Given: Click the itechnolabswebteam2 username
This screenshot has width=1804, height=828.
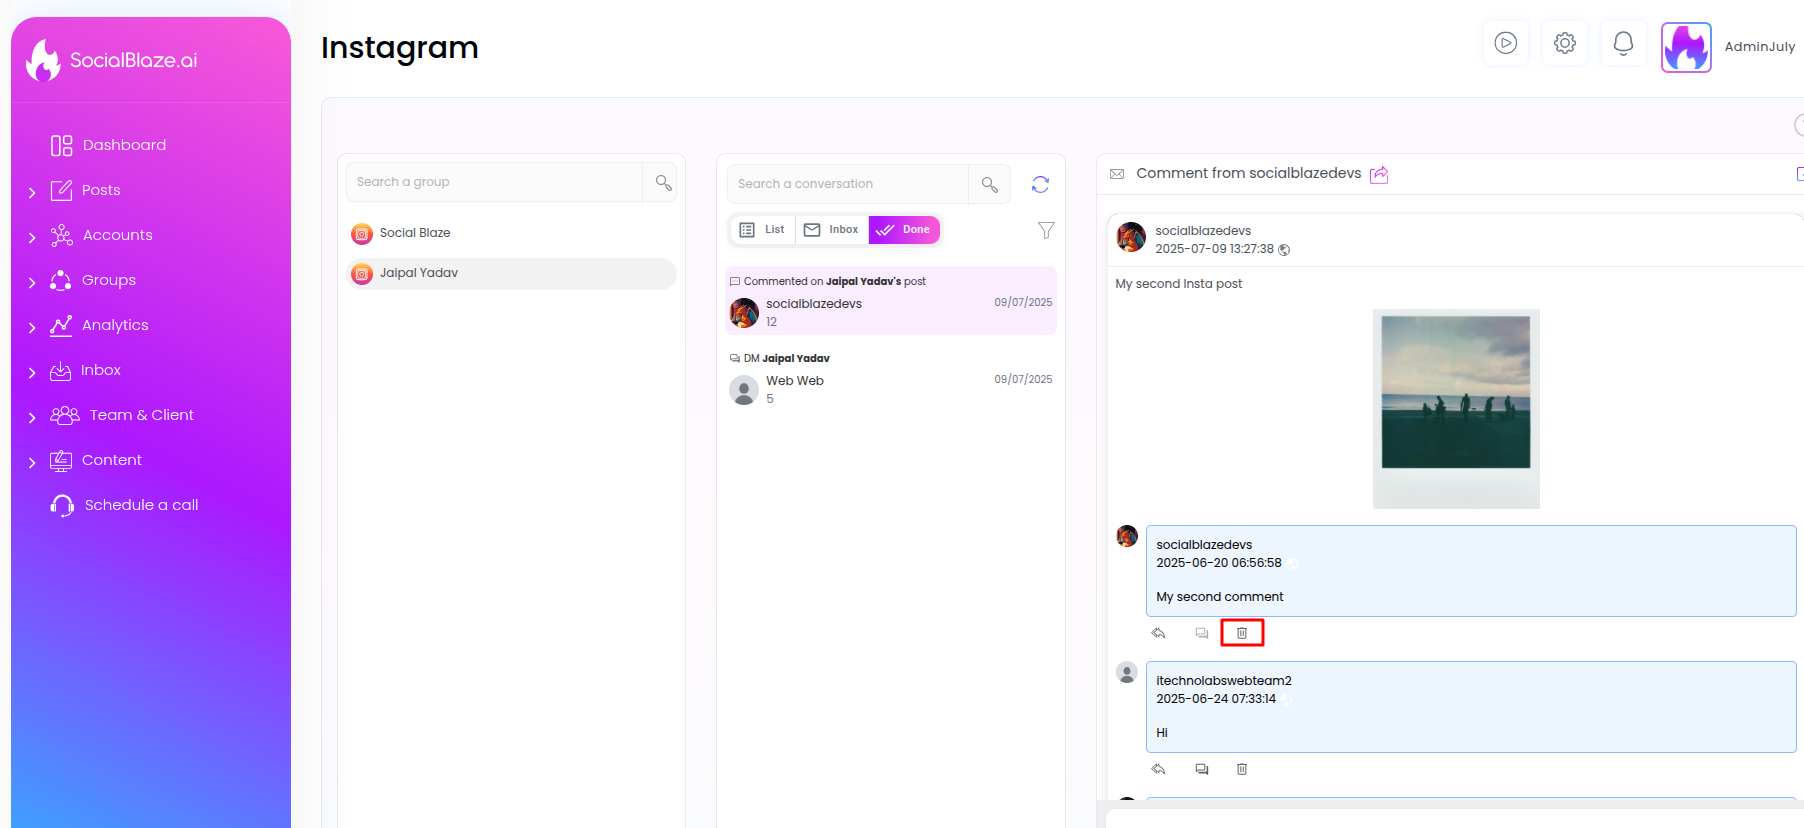Looking at the screenshot, I should (1224, 681).
